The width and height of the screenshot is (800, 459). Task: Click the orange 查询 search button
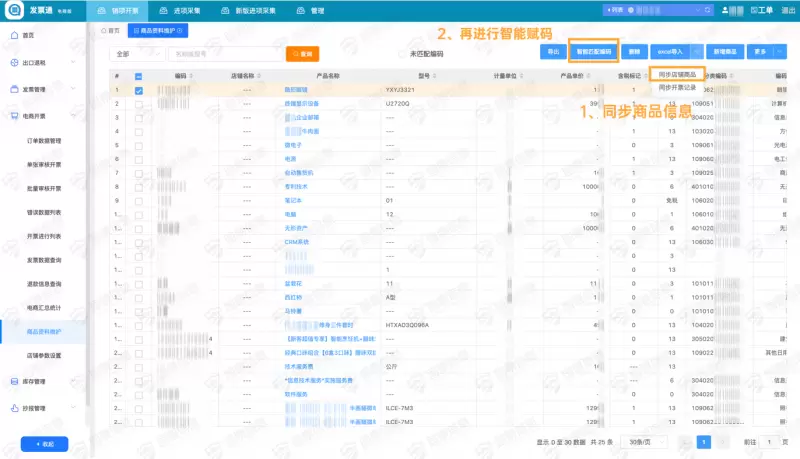[302, 54]
